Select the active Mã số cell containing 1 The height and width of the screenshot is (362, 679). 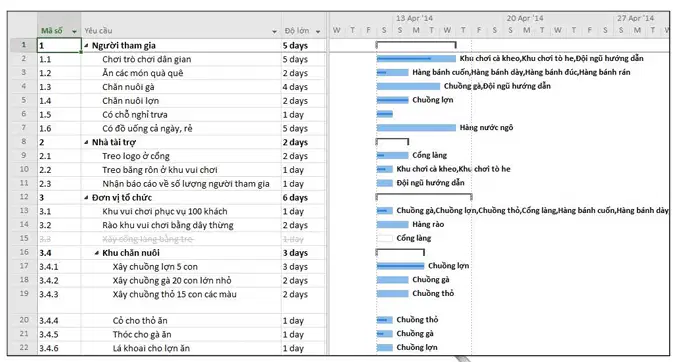point(59,45)
